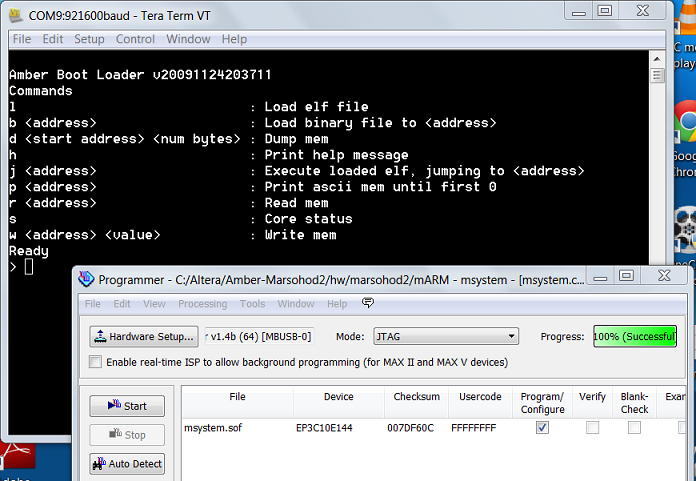Maximize the Tera Term window
696x481 pixels.
(605, 10)
